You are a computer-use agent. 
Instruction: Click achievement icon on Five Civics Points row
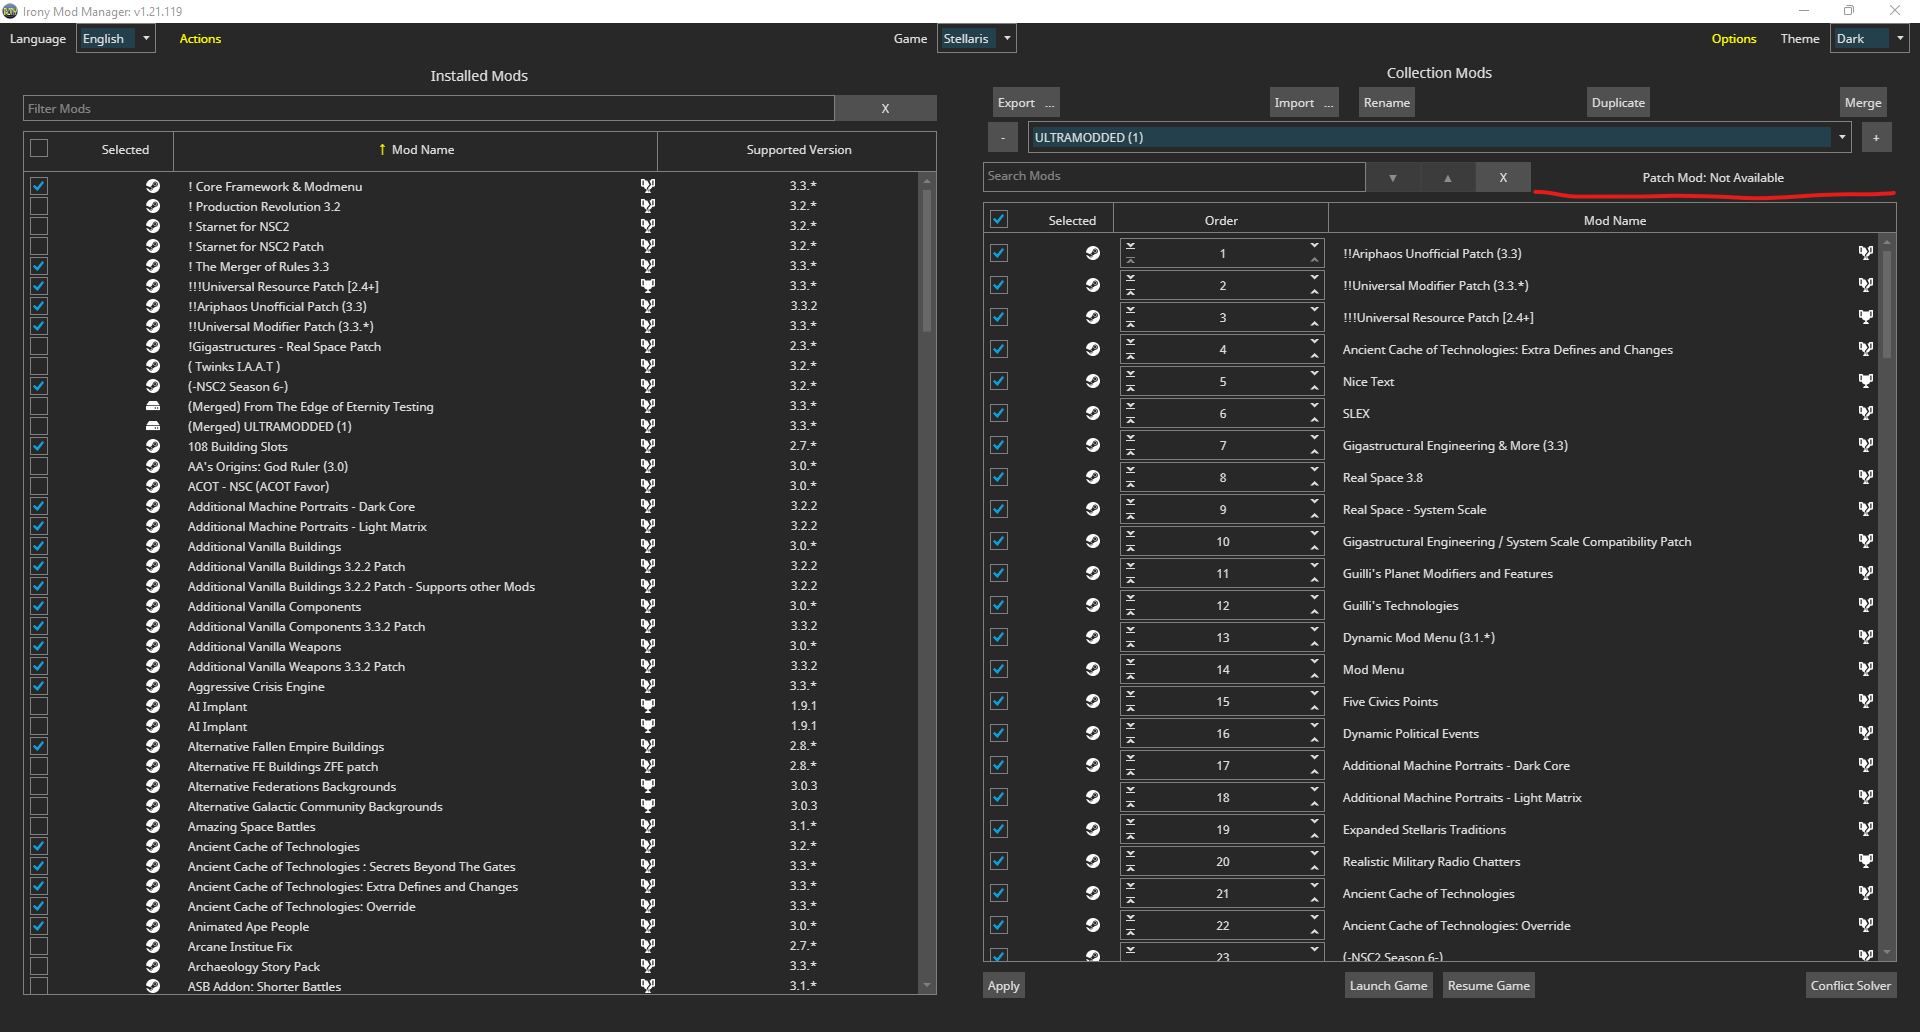click(x=1866, y=701)
